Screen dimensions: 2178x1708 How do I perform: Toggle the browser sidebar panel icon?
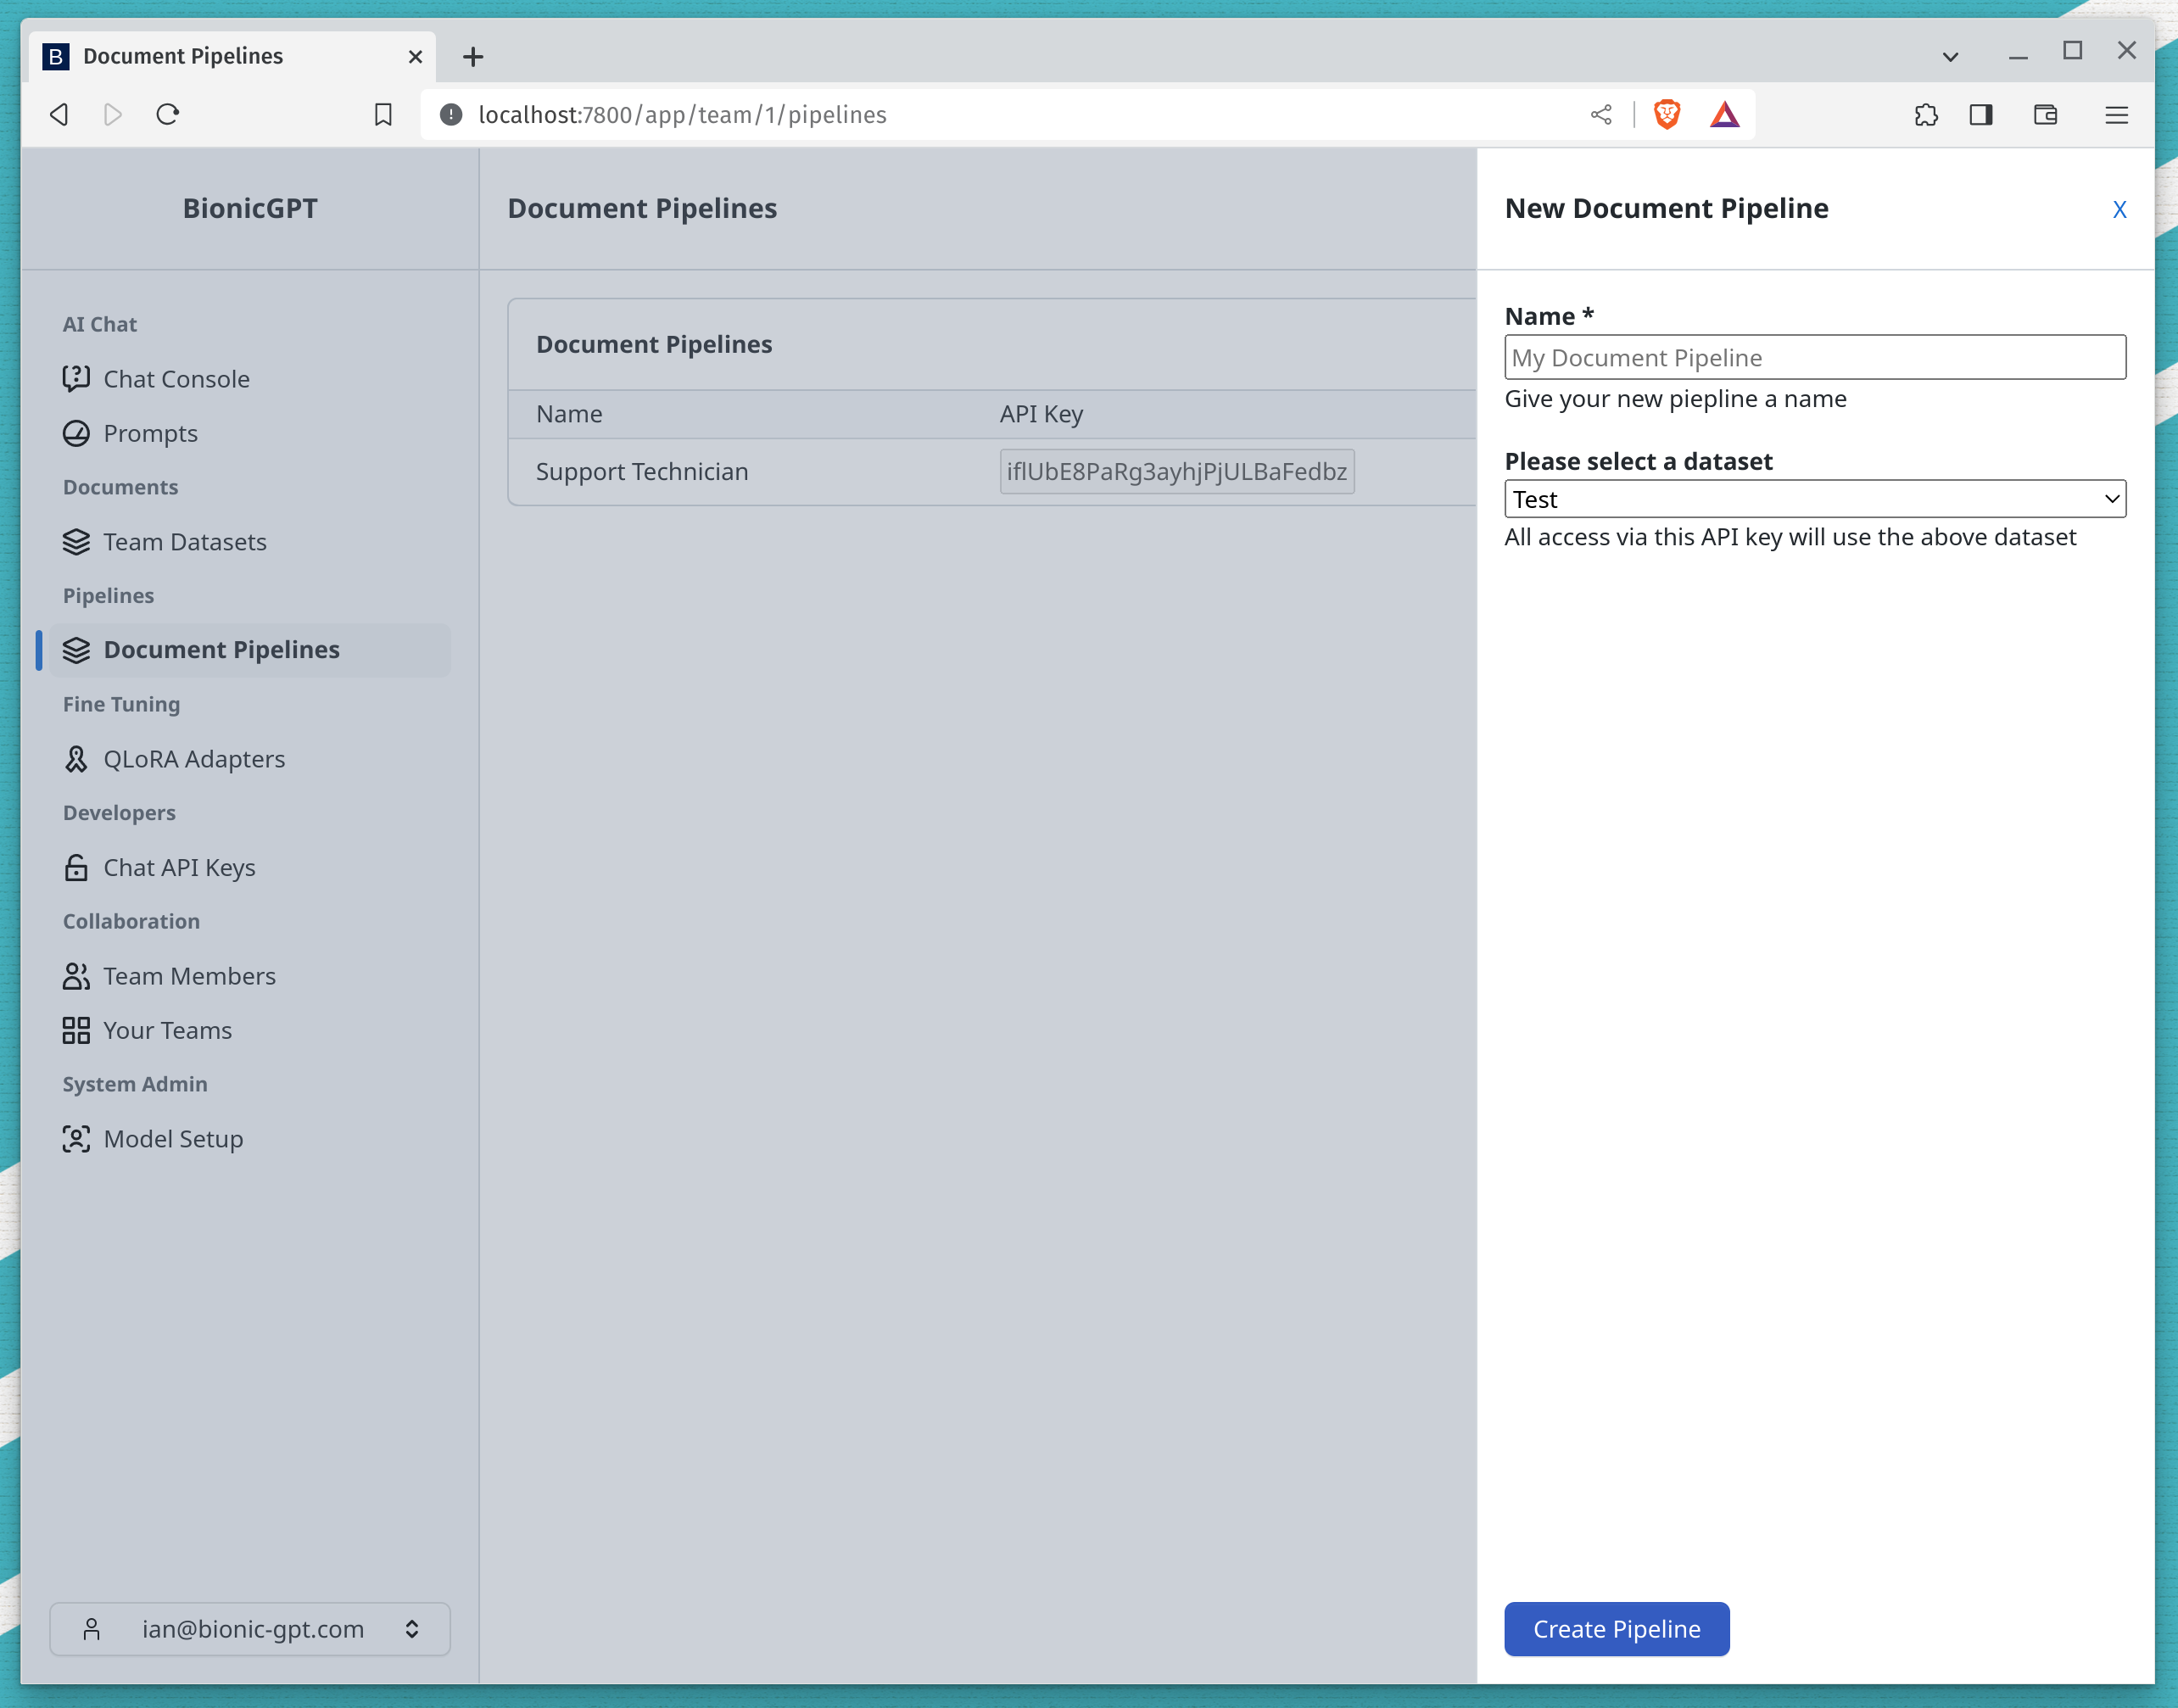tap(1980, 115)
